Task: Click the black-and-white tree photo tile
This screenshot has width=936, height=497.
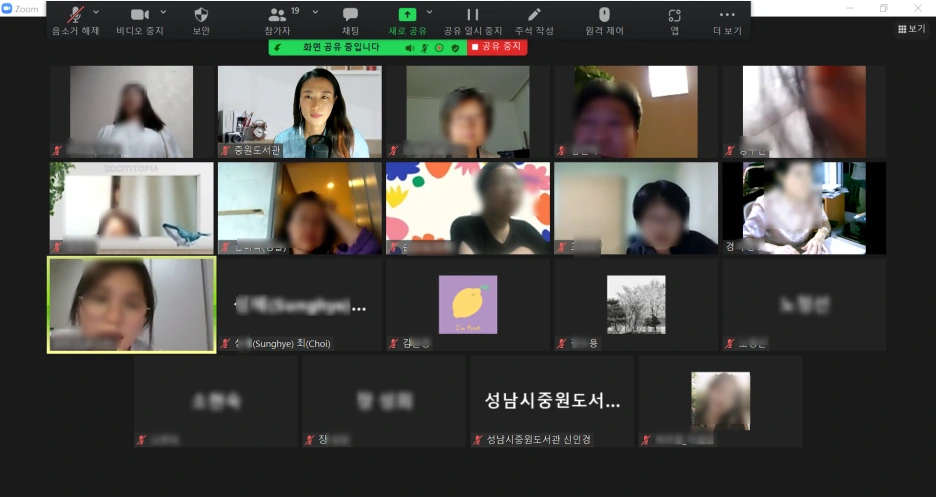Action: point(636,304)
